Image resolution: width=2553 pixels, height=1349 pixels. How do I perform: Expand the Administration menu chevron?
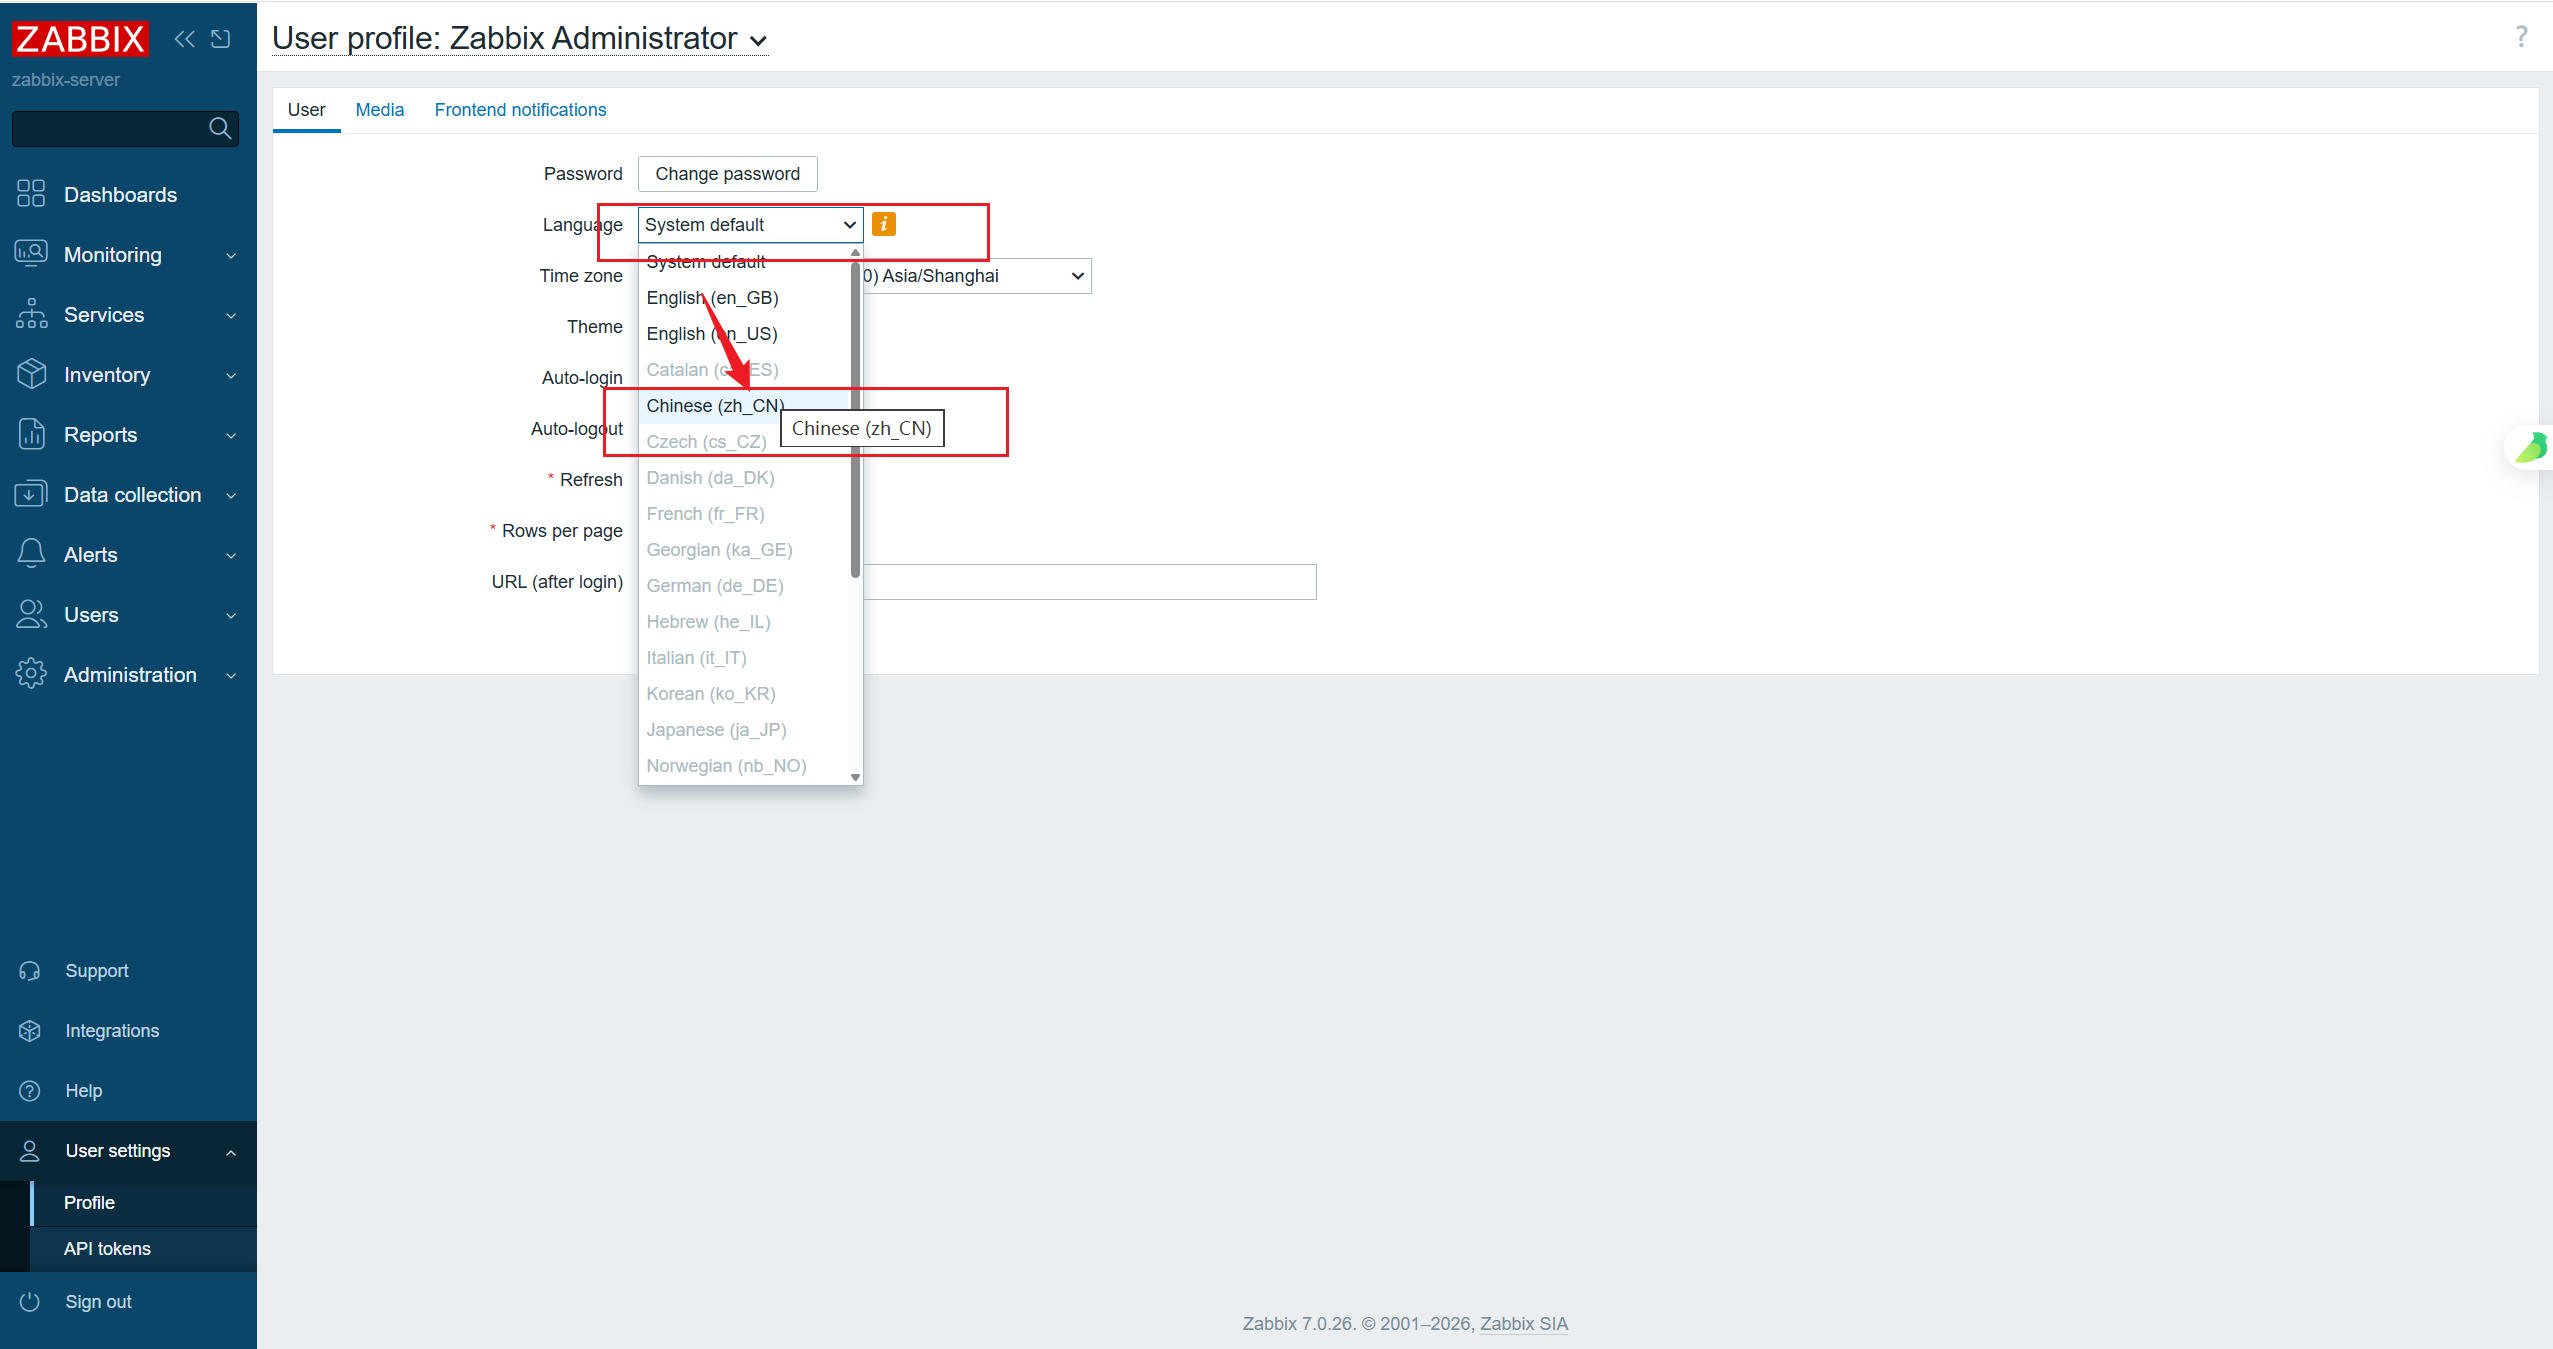click(231, 675)
